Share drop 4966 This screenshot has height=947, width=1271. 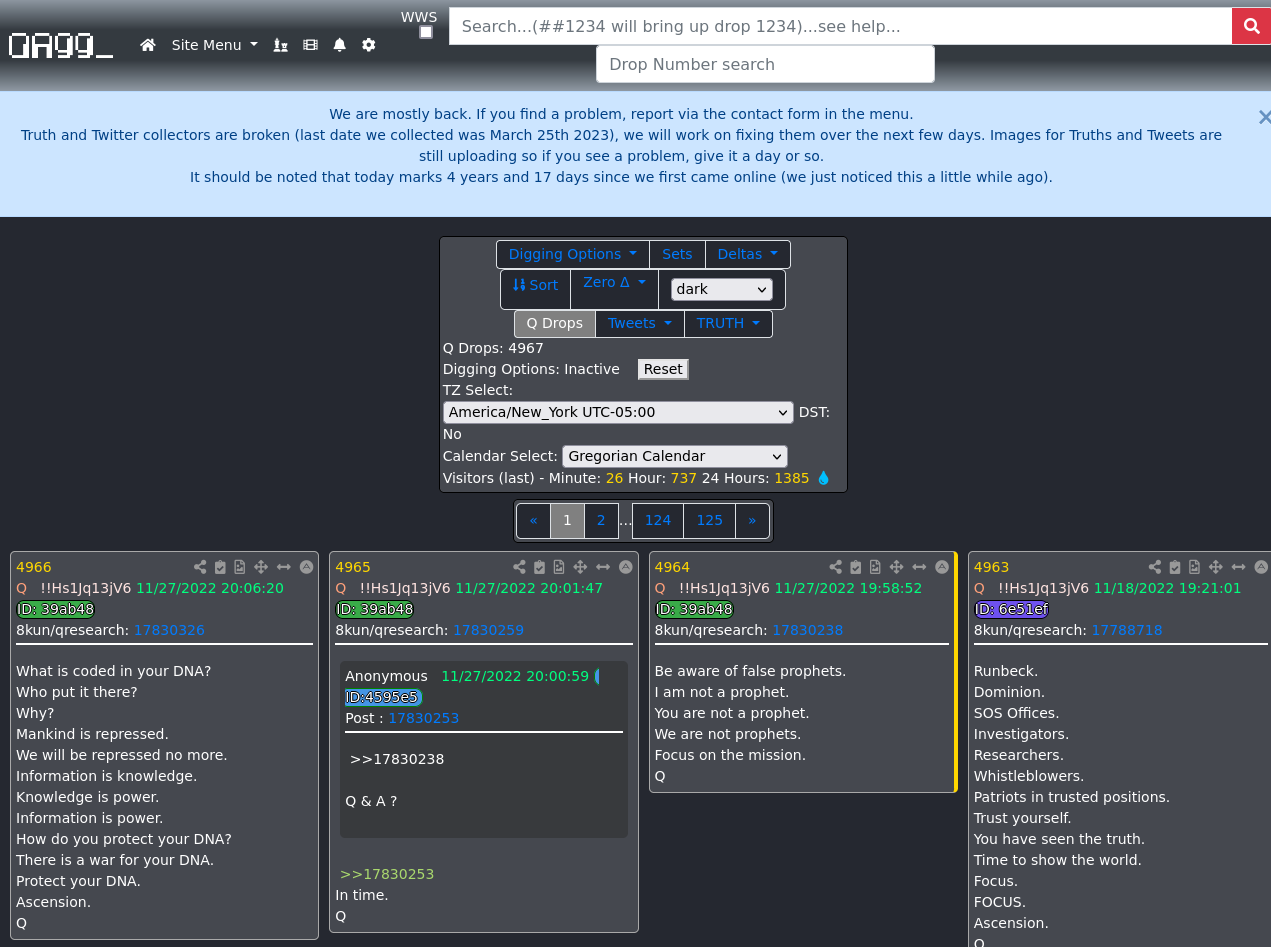pyautogui.click(x=200, y=567)
